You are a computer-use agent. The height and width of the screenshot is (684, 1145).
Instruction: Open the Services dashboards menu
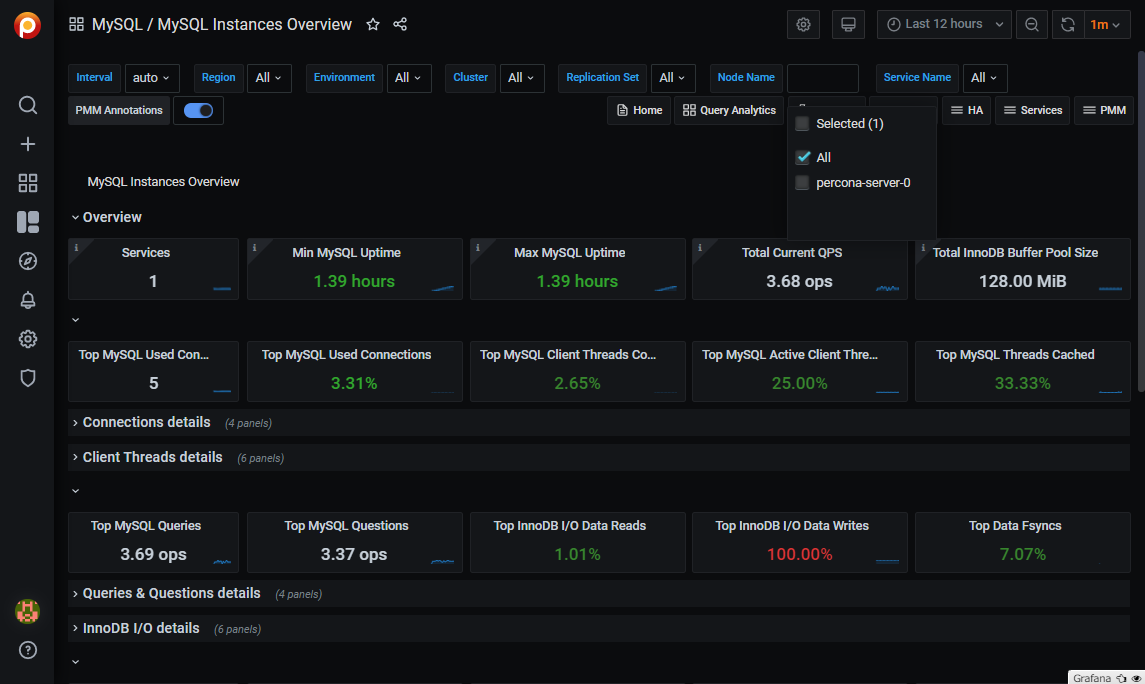click(x=1033, y=110)
